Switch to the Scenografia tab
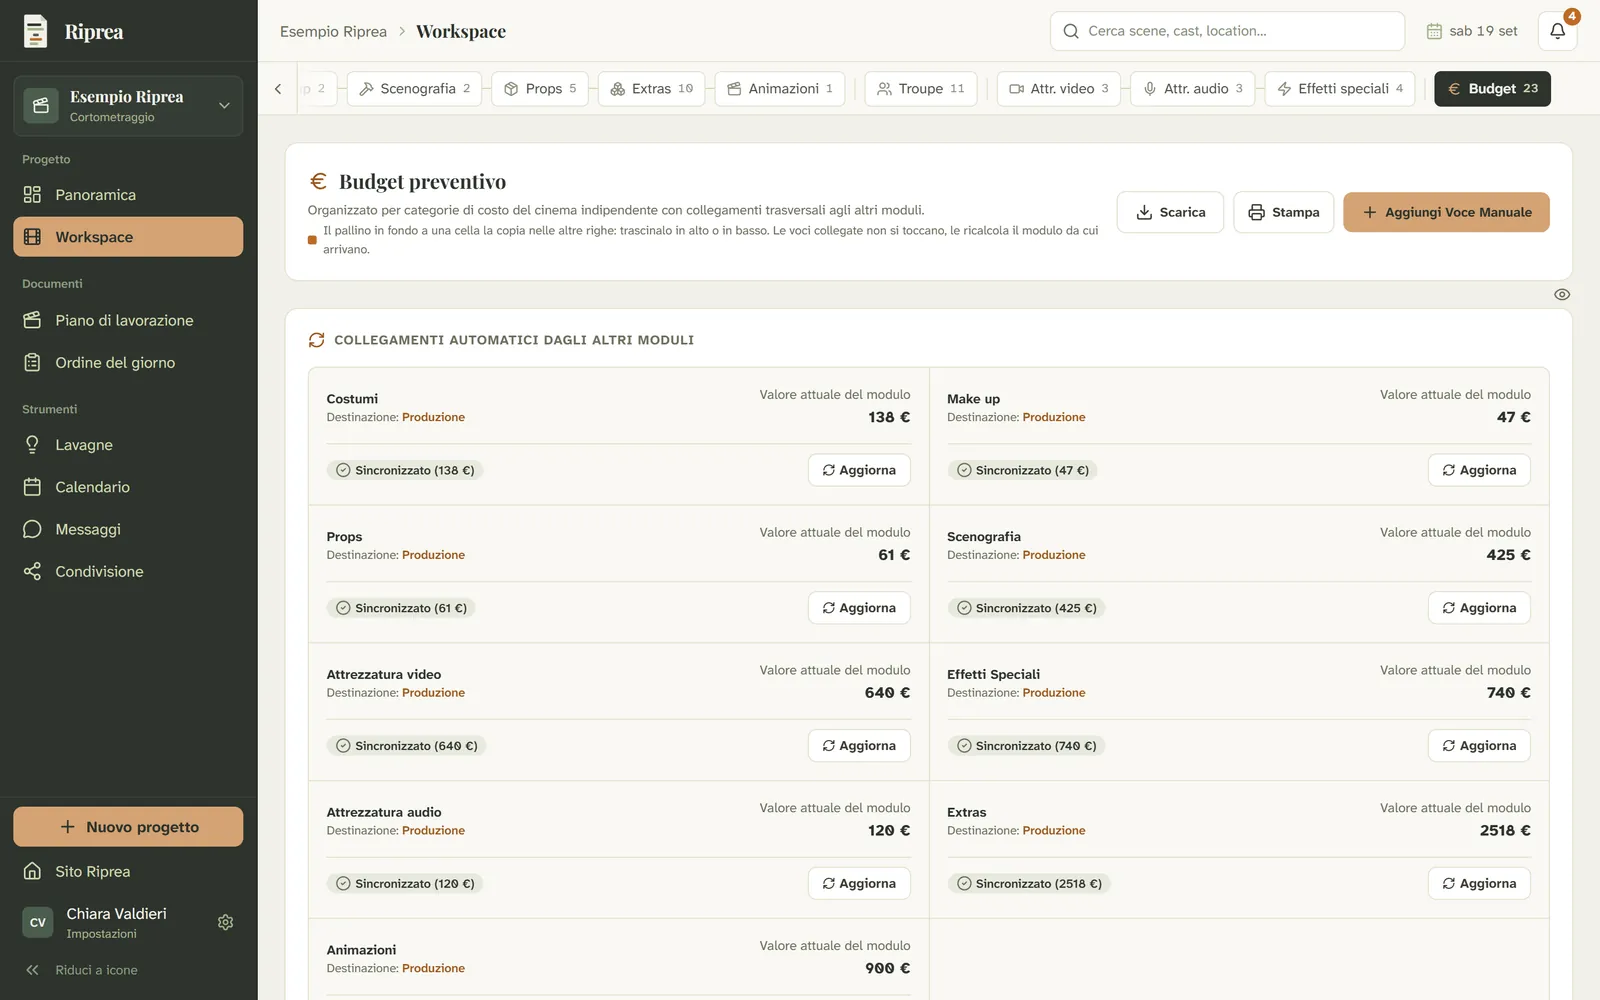 (x=414, y=89)
